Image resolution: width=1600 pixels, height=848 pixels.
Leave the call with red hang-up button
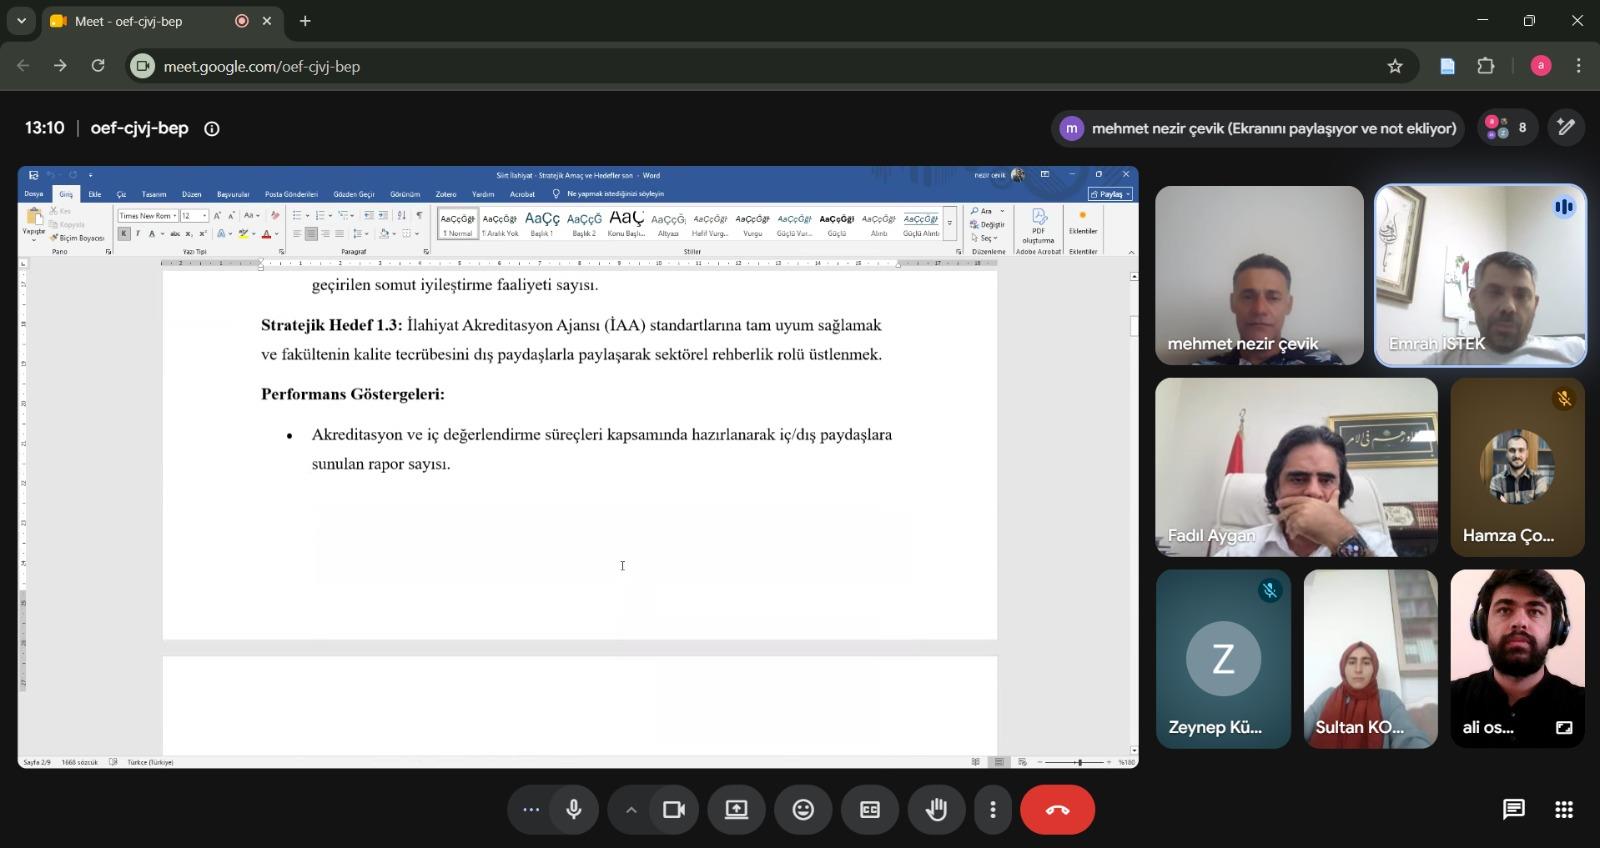pyautogui.click(x=1057, y=810)
